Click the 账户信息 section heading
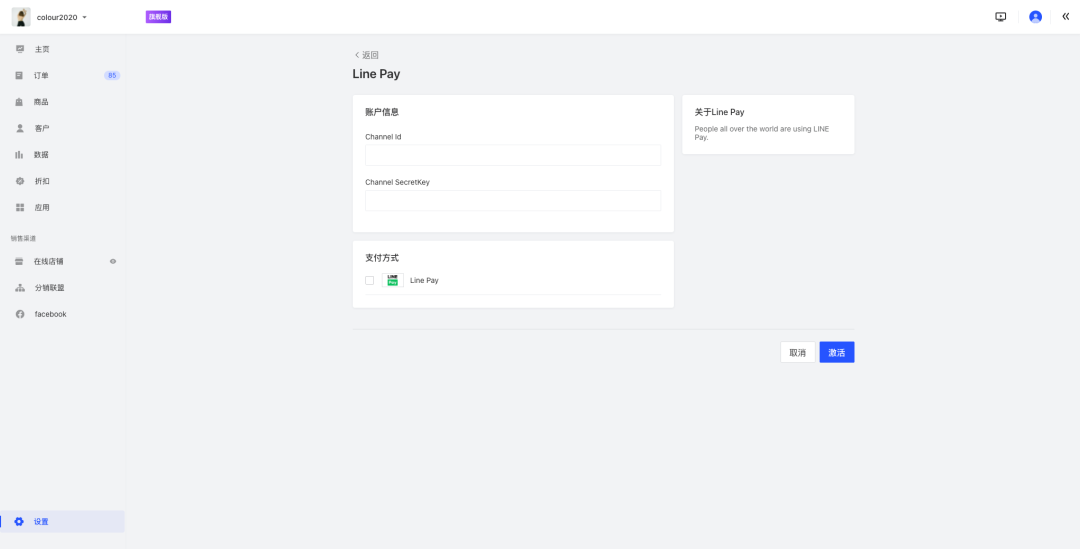 pos(382,112)
